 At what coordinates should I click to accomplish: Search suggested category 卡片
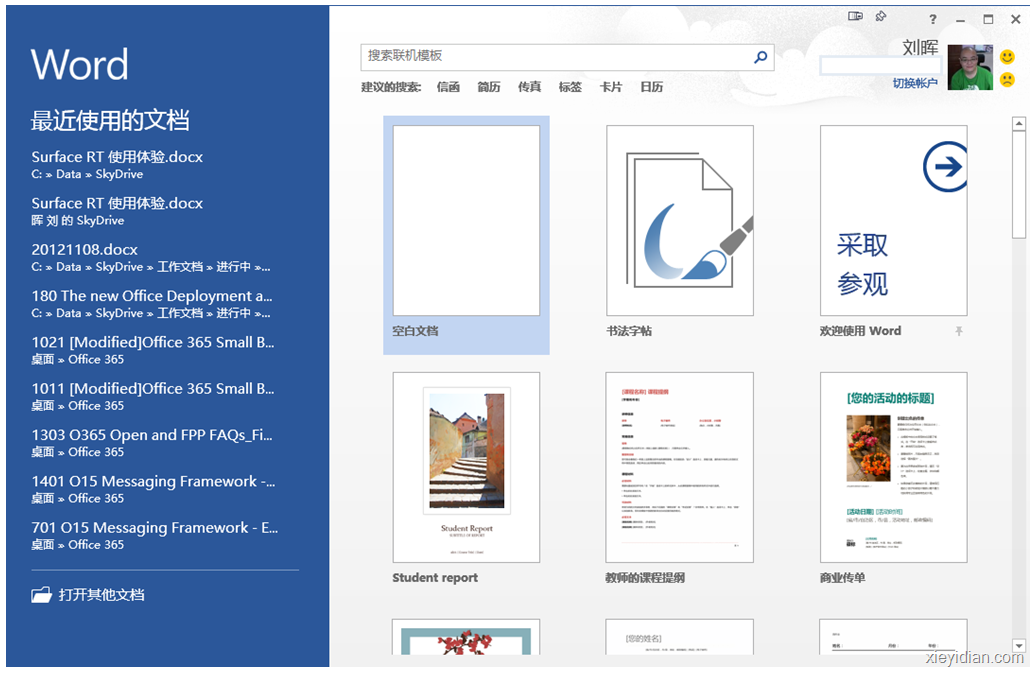point(611,87)
